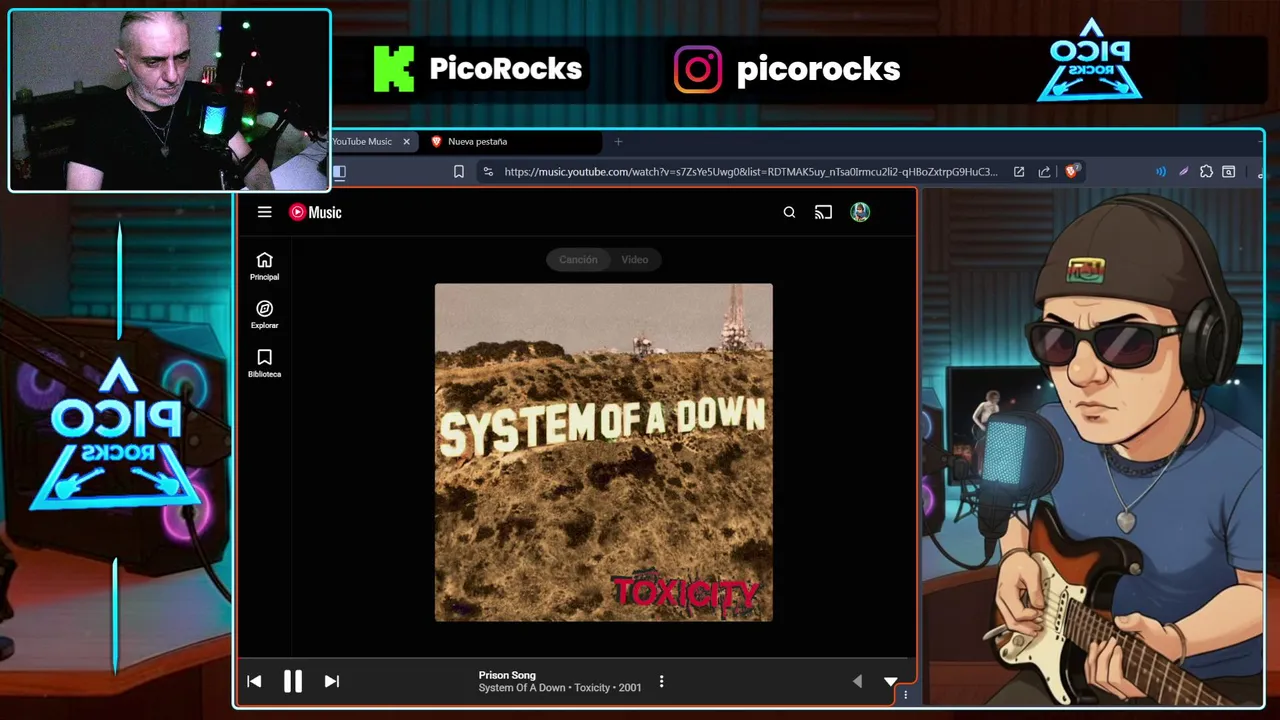Go to Principal home section
Image resolution: width=1280 pixels, height=720 pixels.
tap(264, 267)
